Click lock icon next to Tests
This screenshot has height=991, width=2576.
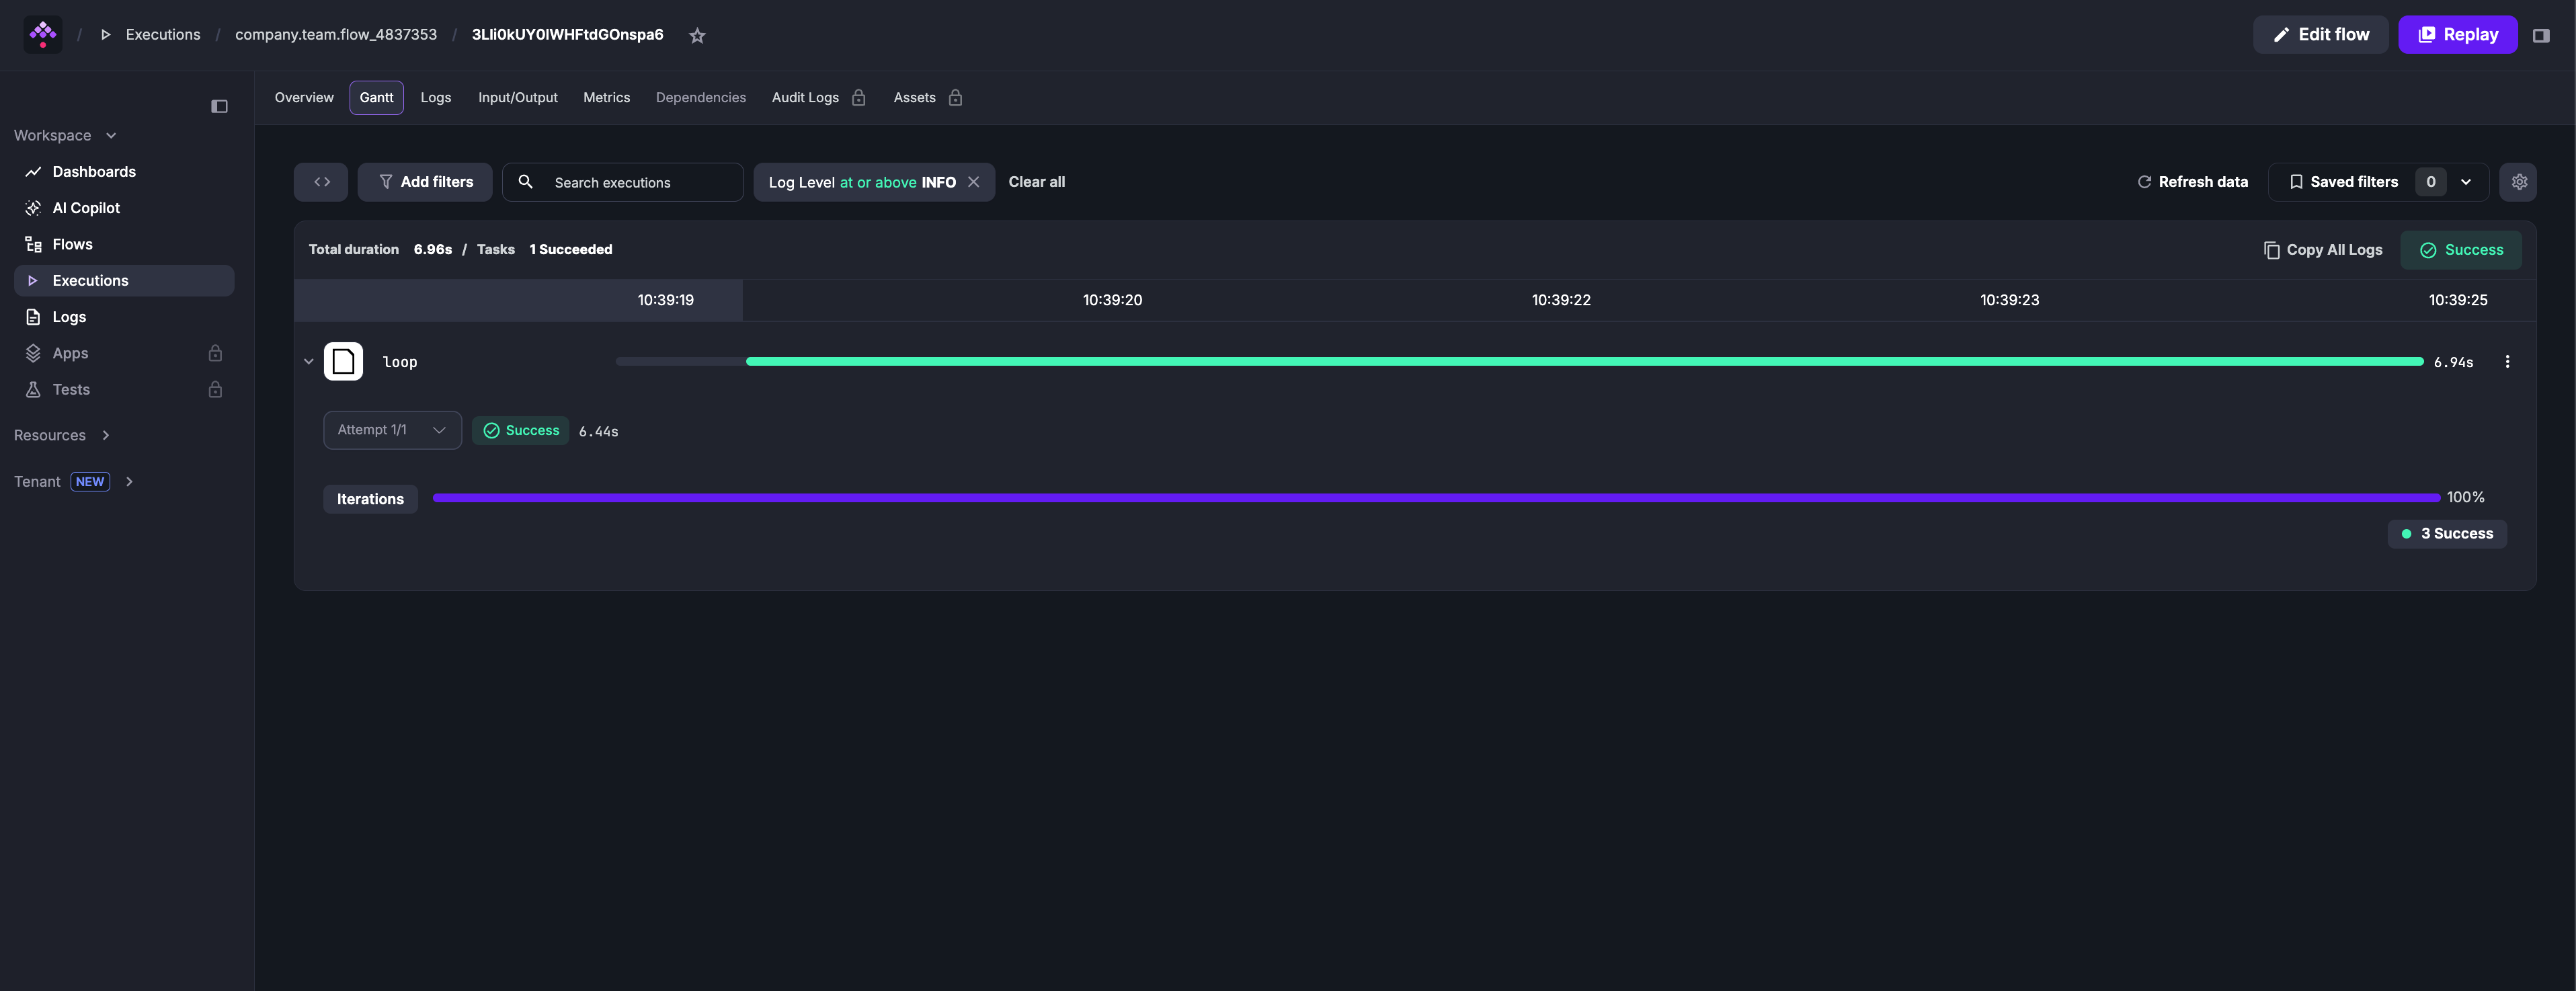(x=215, y=389)
